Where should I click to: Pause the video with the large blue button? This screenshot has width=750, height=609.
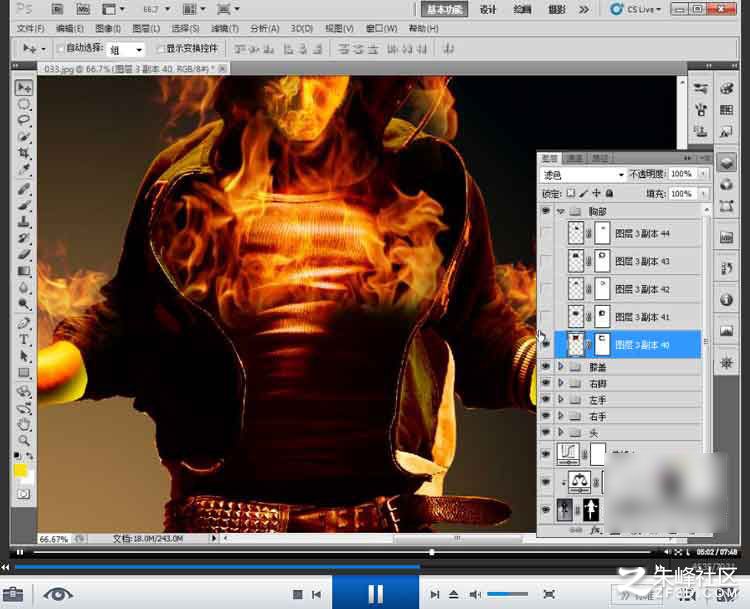(375, 594)
